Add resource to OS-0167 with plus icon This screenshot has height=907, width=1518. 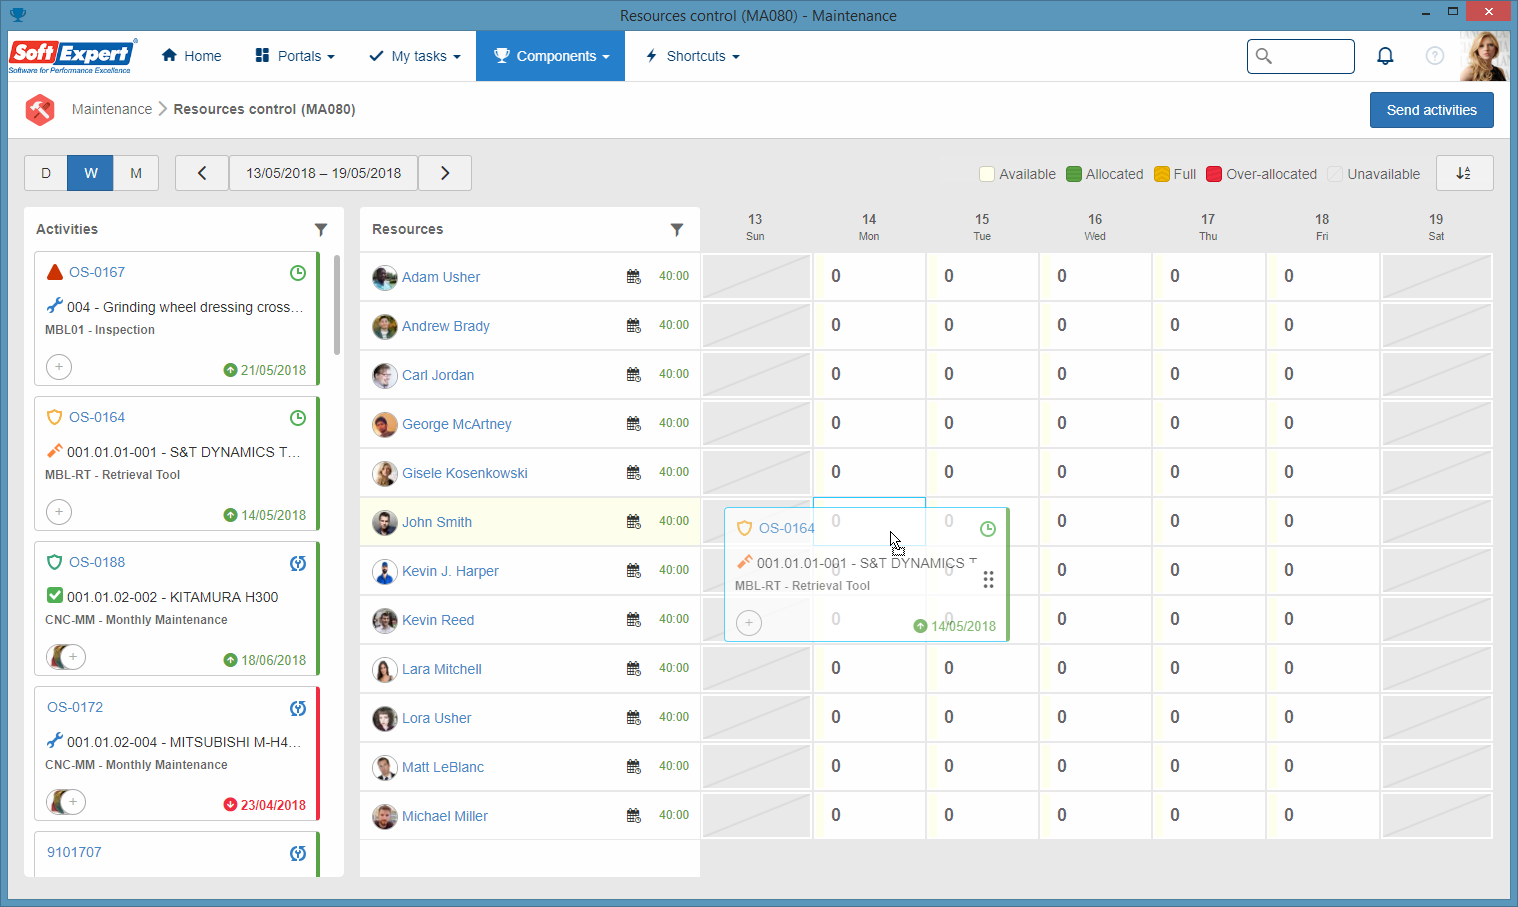point(59,367)
